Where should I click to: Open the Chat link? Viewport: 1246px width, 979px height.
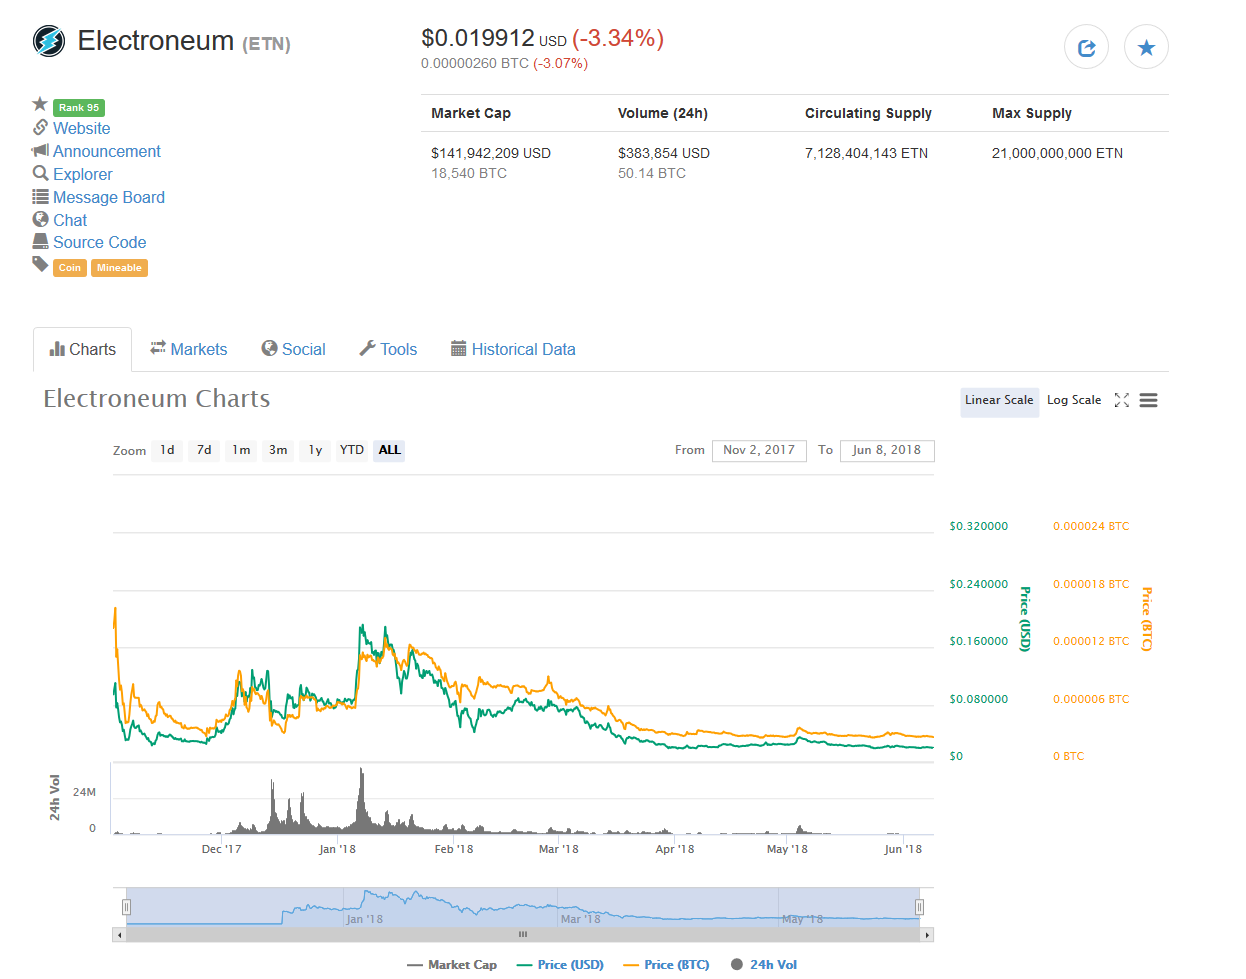click(70, 220)
